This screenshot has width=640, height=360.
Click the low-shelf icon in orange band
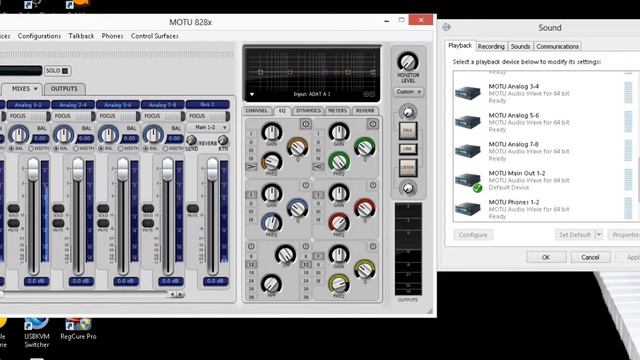(x=251, y=167)
